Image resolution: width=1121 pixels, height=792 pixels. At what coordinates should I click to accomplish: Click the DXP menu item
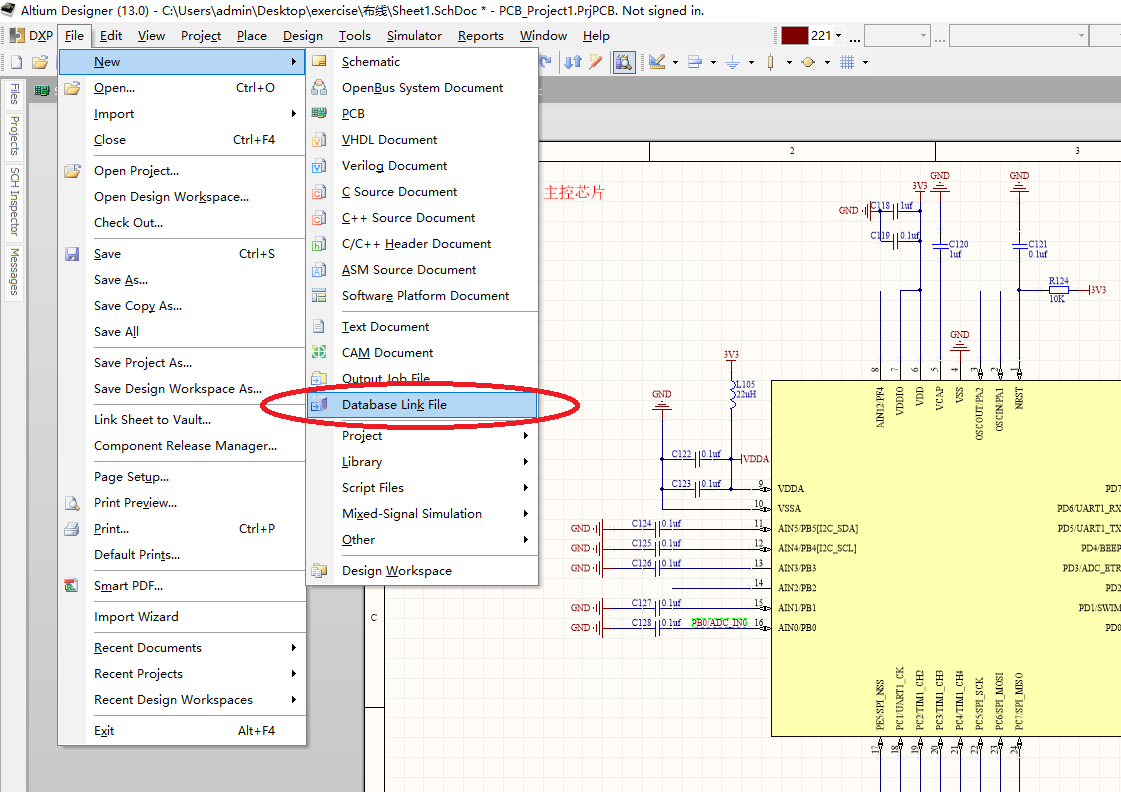point(40,36)
